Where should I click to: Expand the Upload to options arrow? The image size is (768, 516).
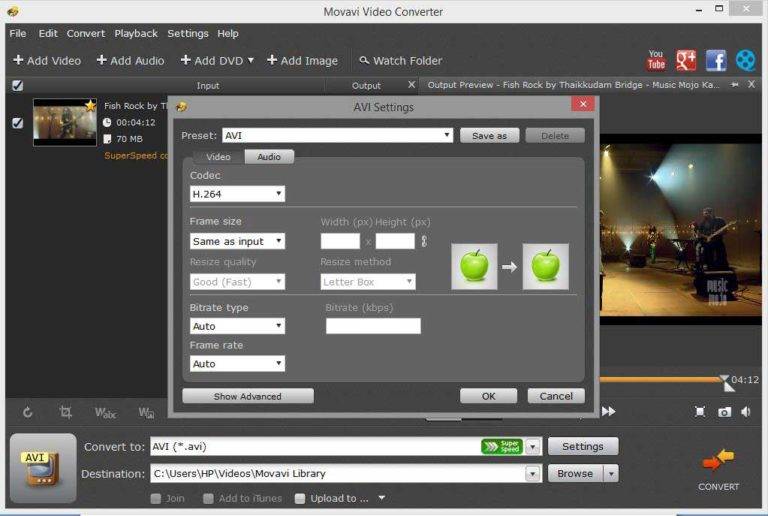click(381, 498)
